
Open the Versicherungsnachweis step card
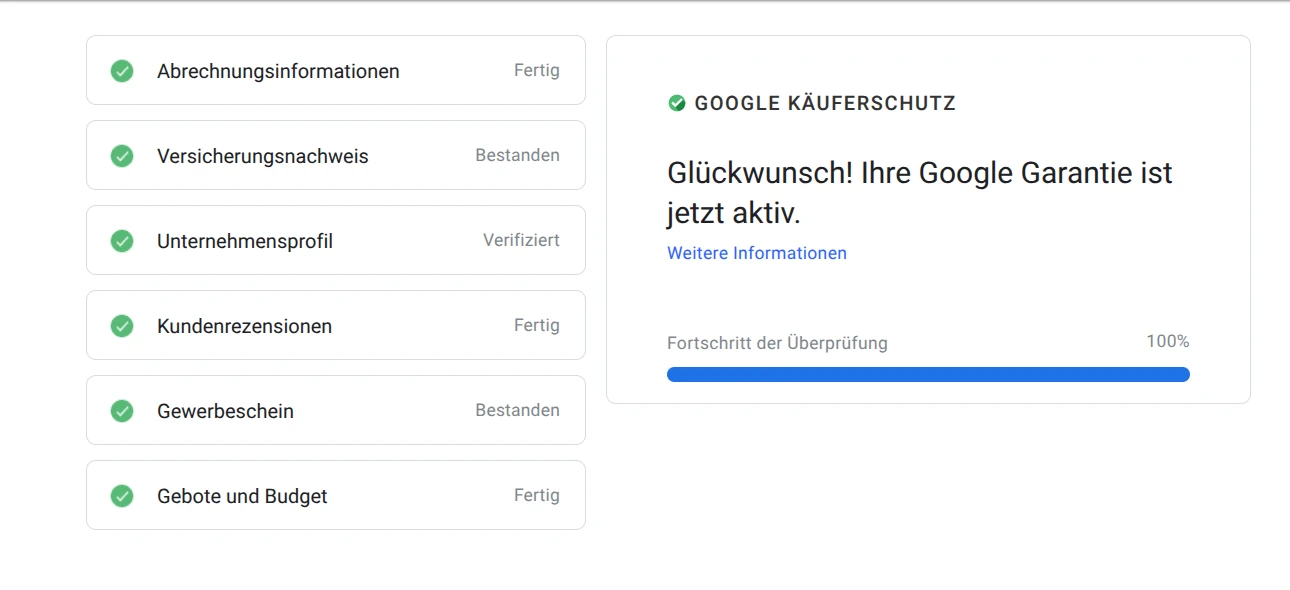[336, 155]
